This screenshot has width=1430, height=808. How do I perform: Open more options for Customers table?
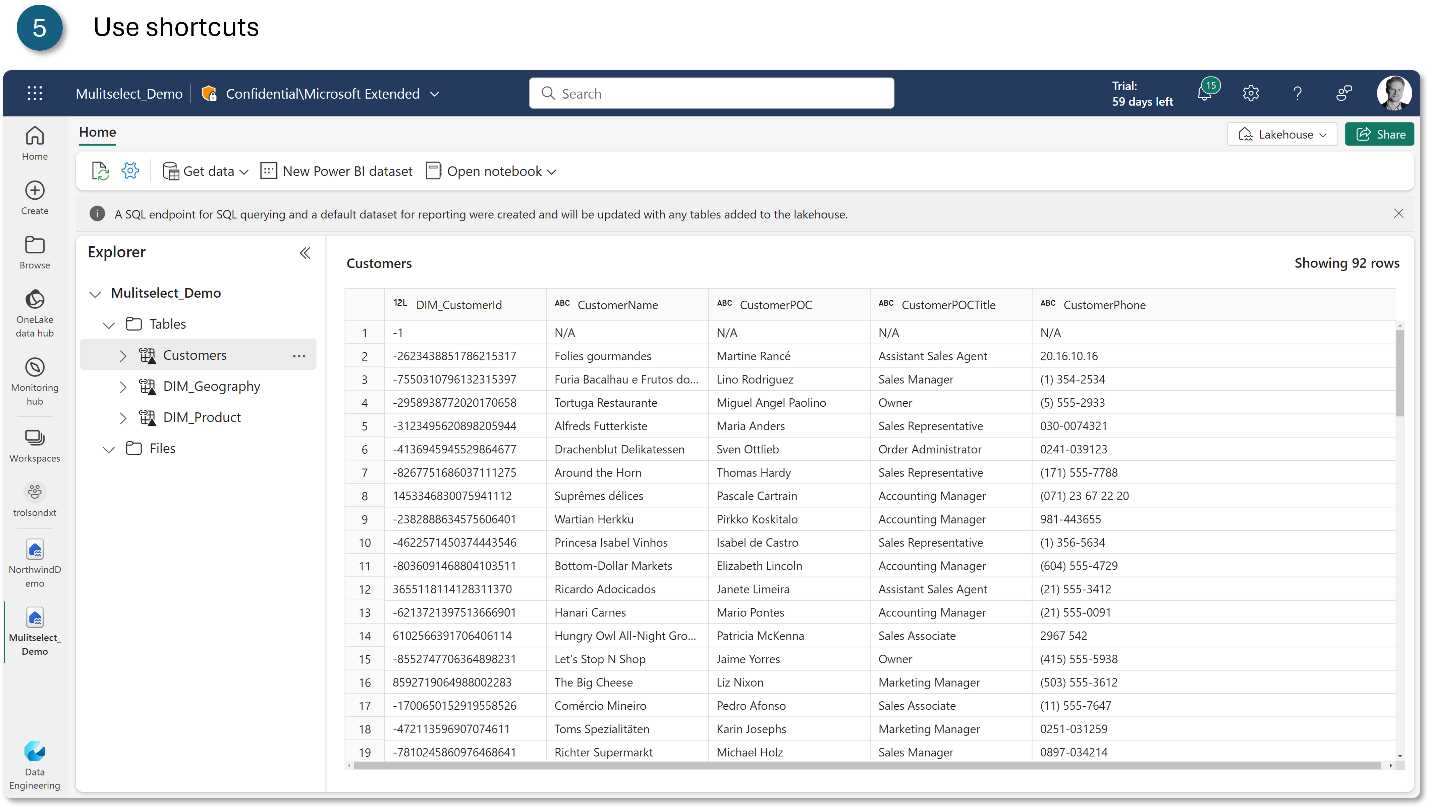[x=299, y=356]
